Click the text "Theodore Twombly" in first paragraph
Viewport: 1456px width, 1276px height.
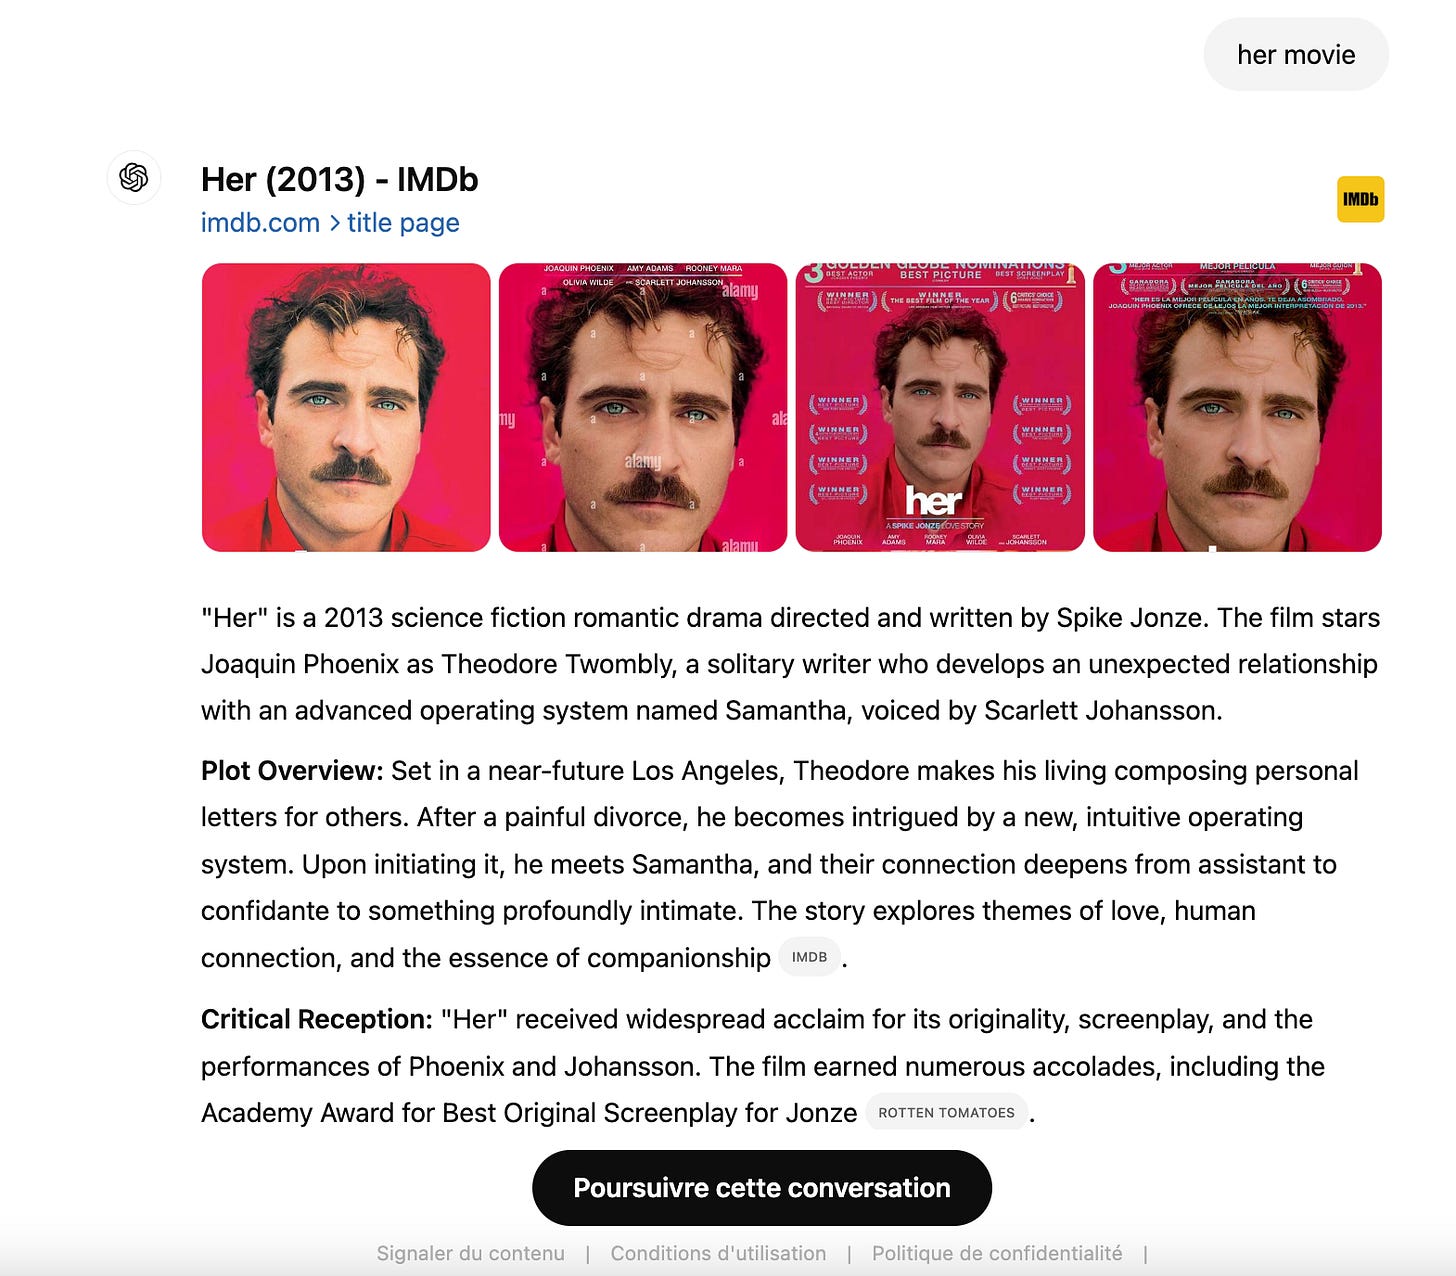556,664
